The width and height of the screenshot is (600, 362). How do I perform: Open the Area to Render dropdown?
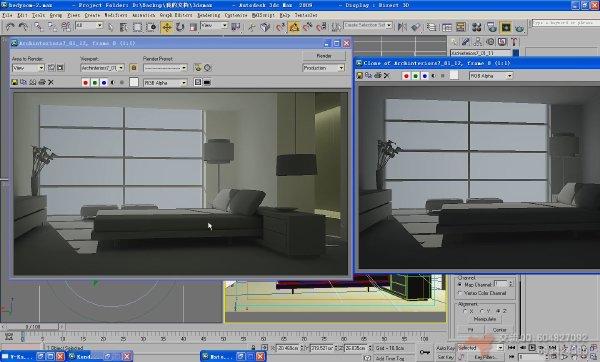click(28, 68)
